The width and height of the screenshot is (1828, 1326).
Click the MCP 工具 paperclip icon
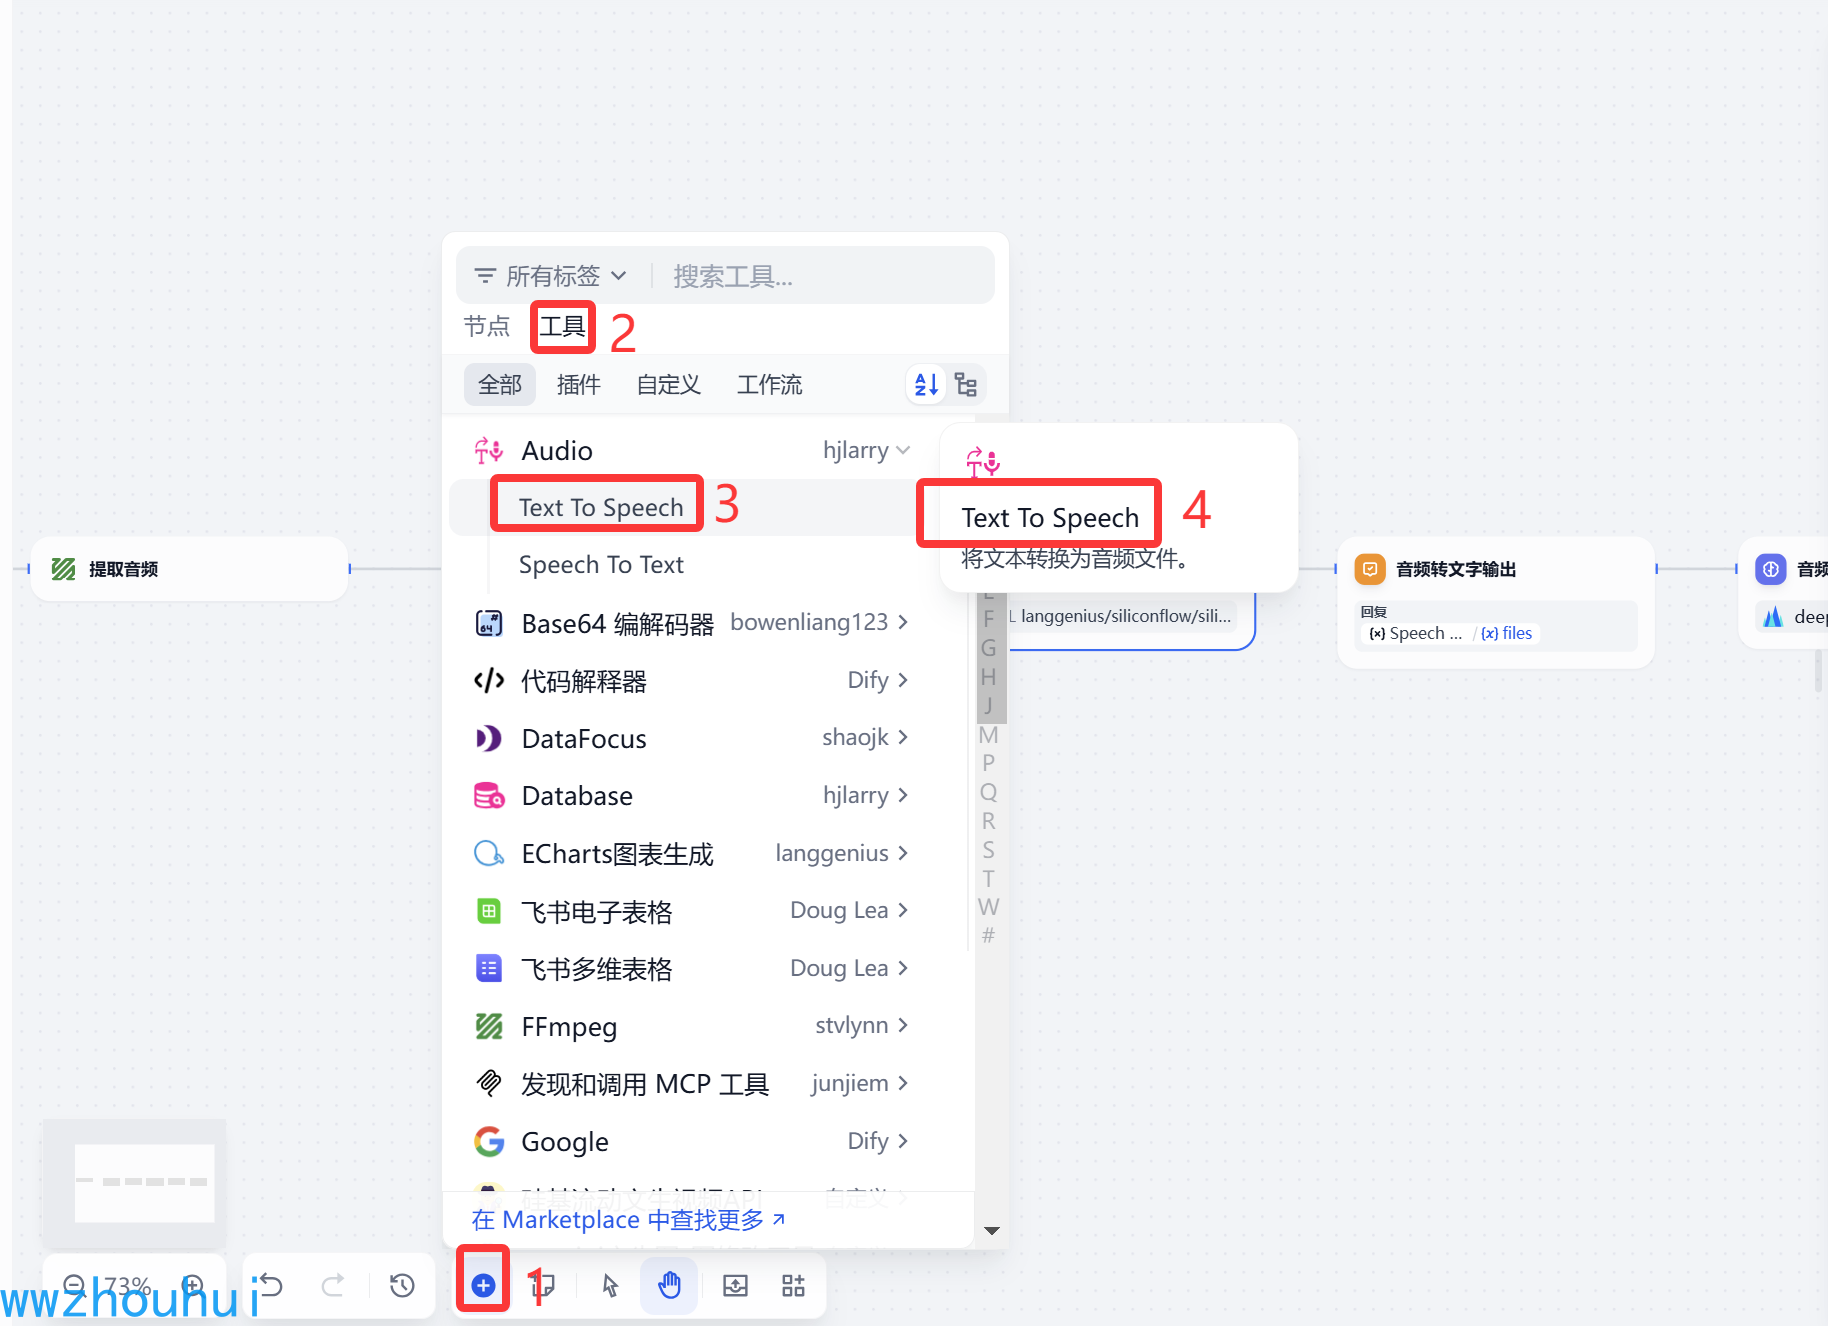click(x=488, y=1083)
